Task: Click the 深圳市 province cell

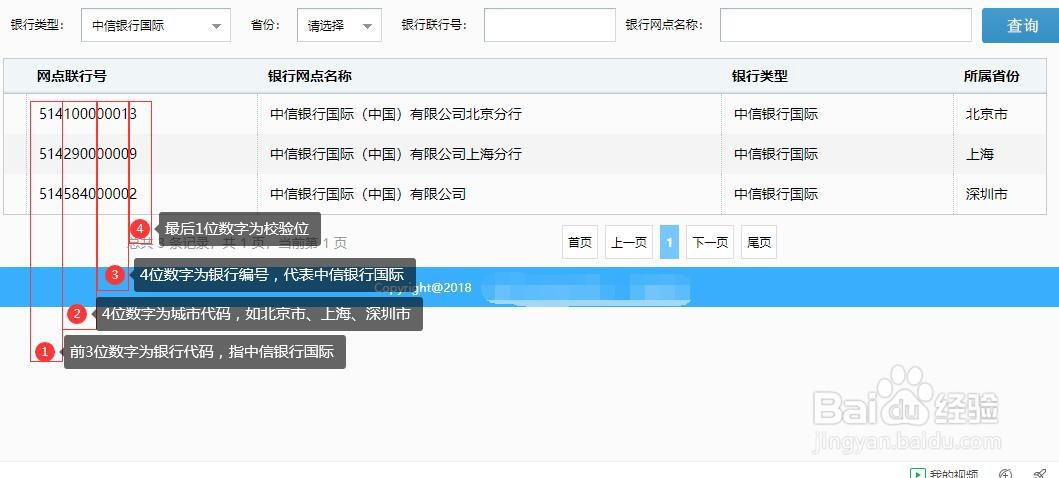Action: coord(987,194)
